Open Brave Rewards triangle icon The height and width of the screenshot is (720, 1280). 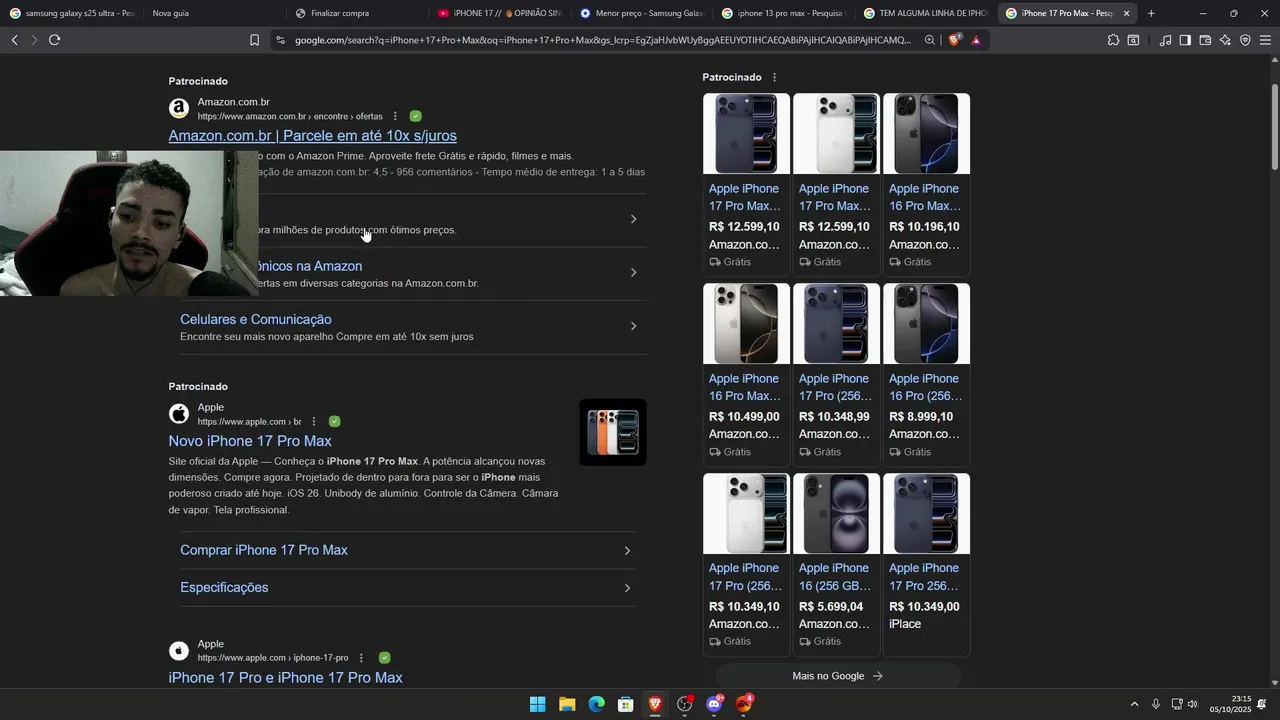pos(976,40)
